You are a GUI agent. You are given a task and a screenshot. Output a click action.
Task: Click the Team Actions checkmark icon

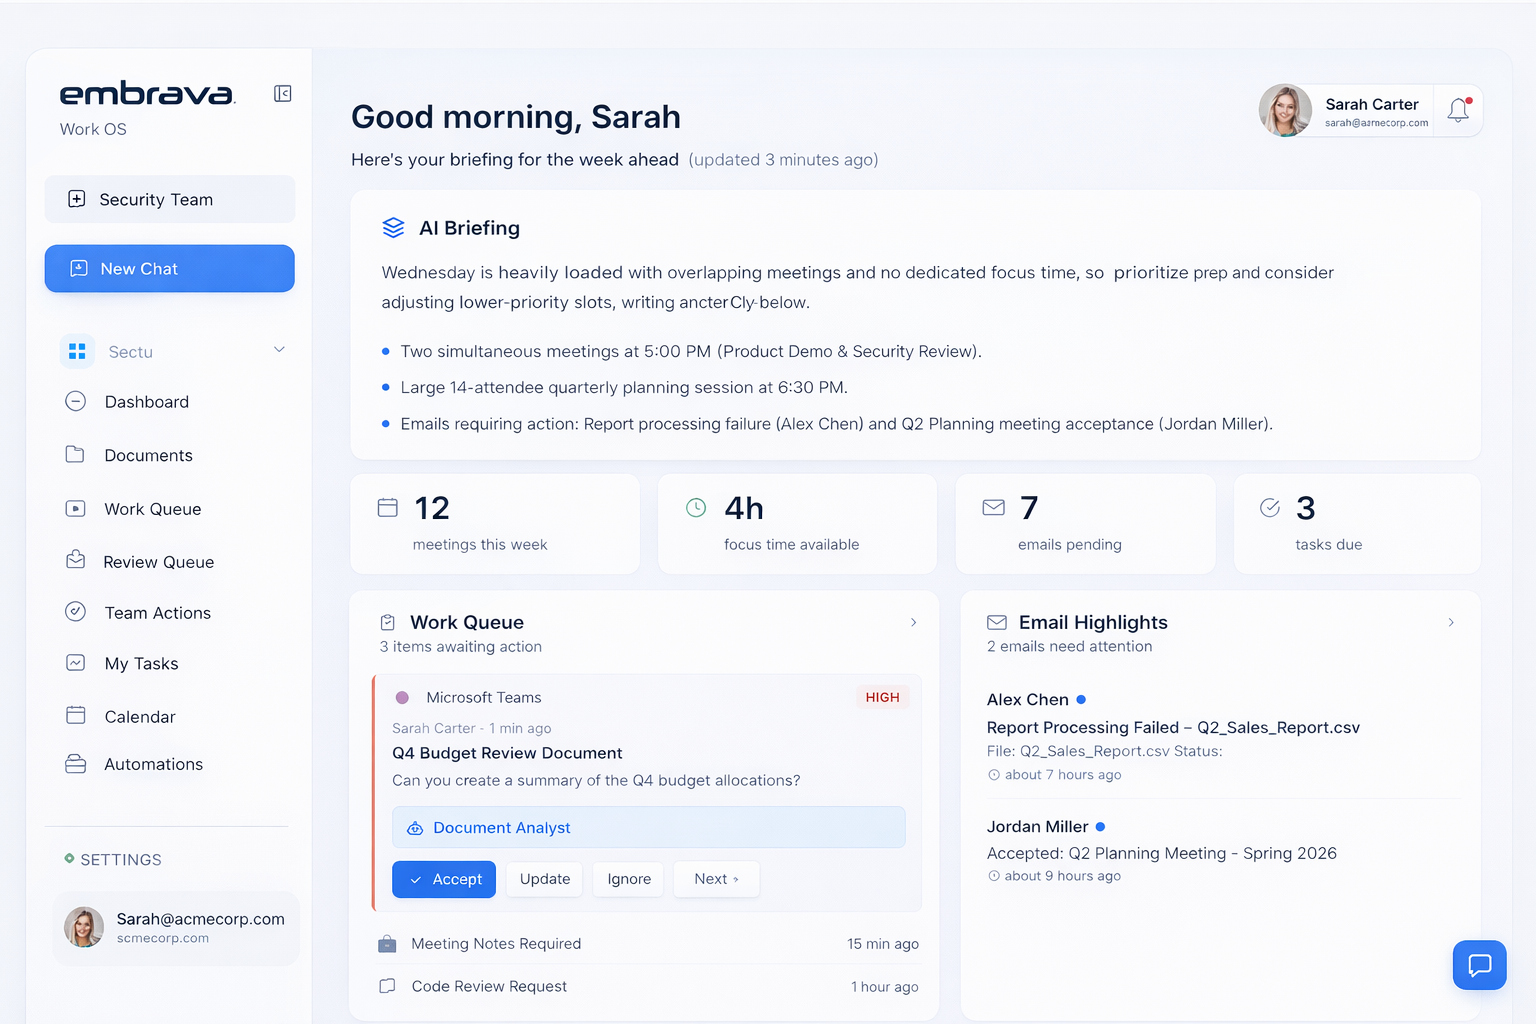tap(75, 611)
